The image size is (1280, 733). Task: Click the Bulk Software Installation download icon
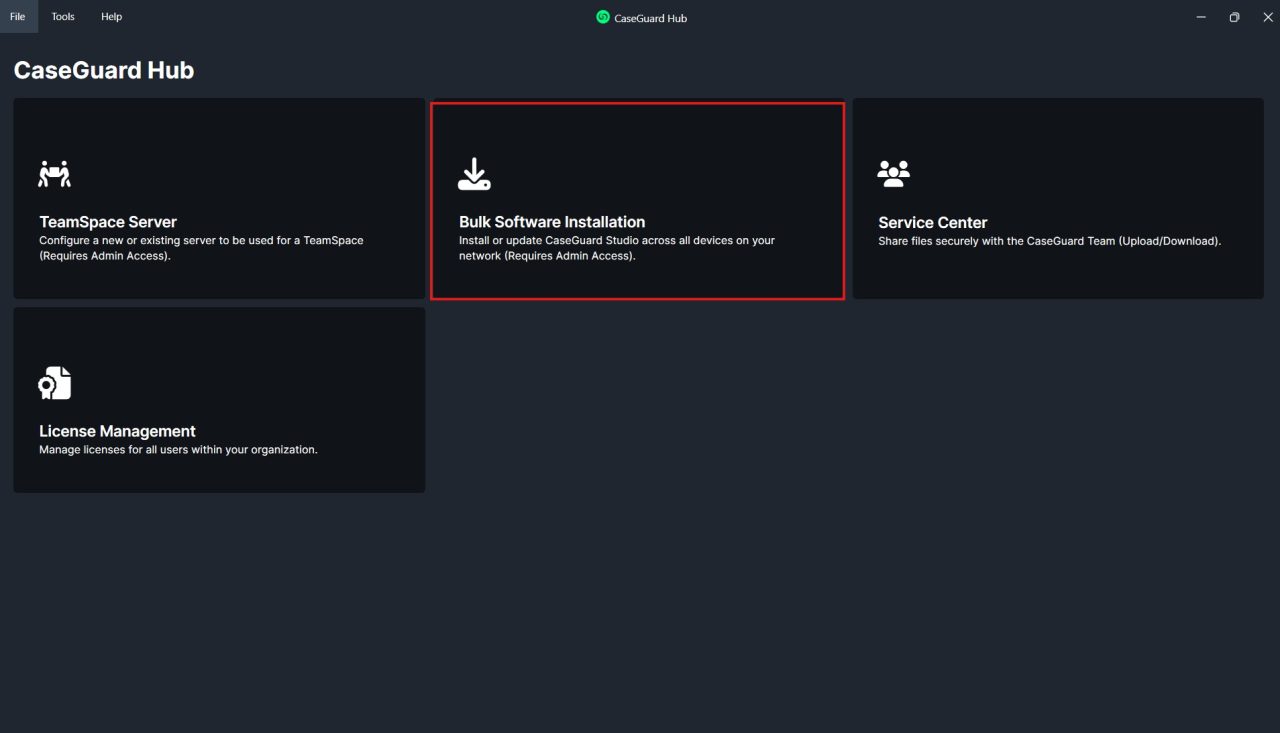(x=475, y=173)
